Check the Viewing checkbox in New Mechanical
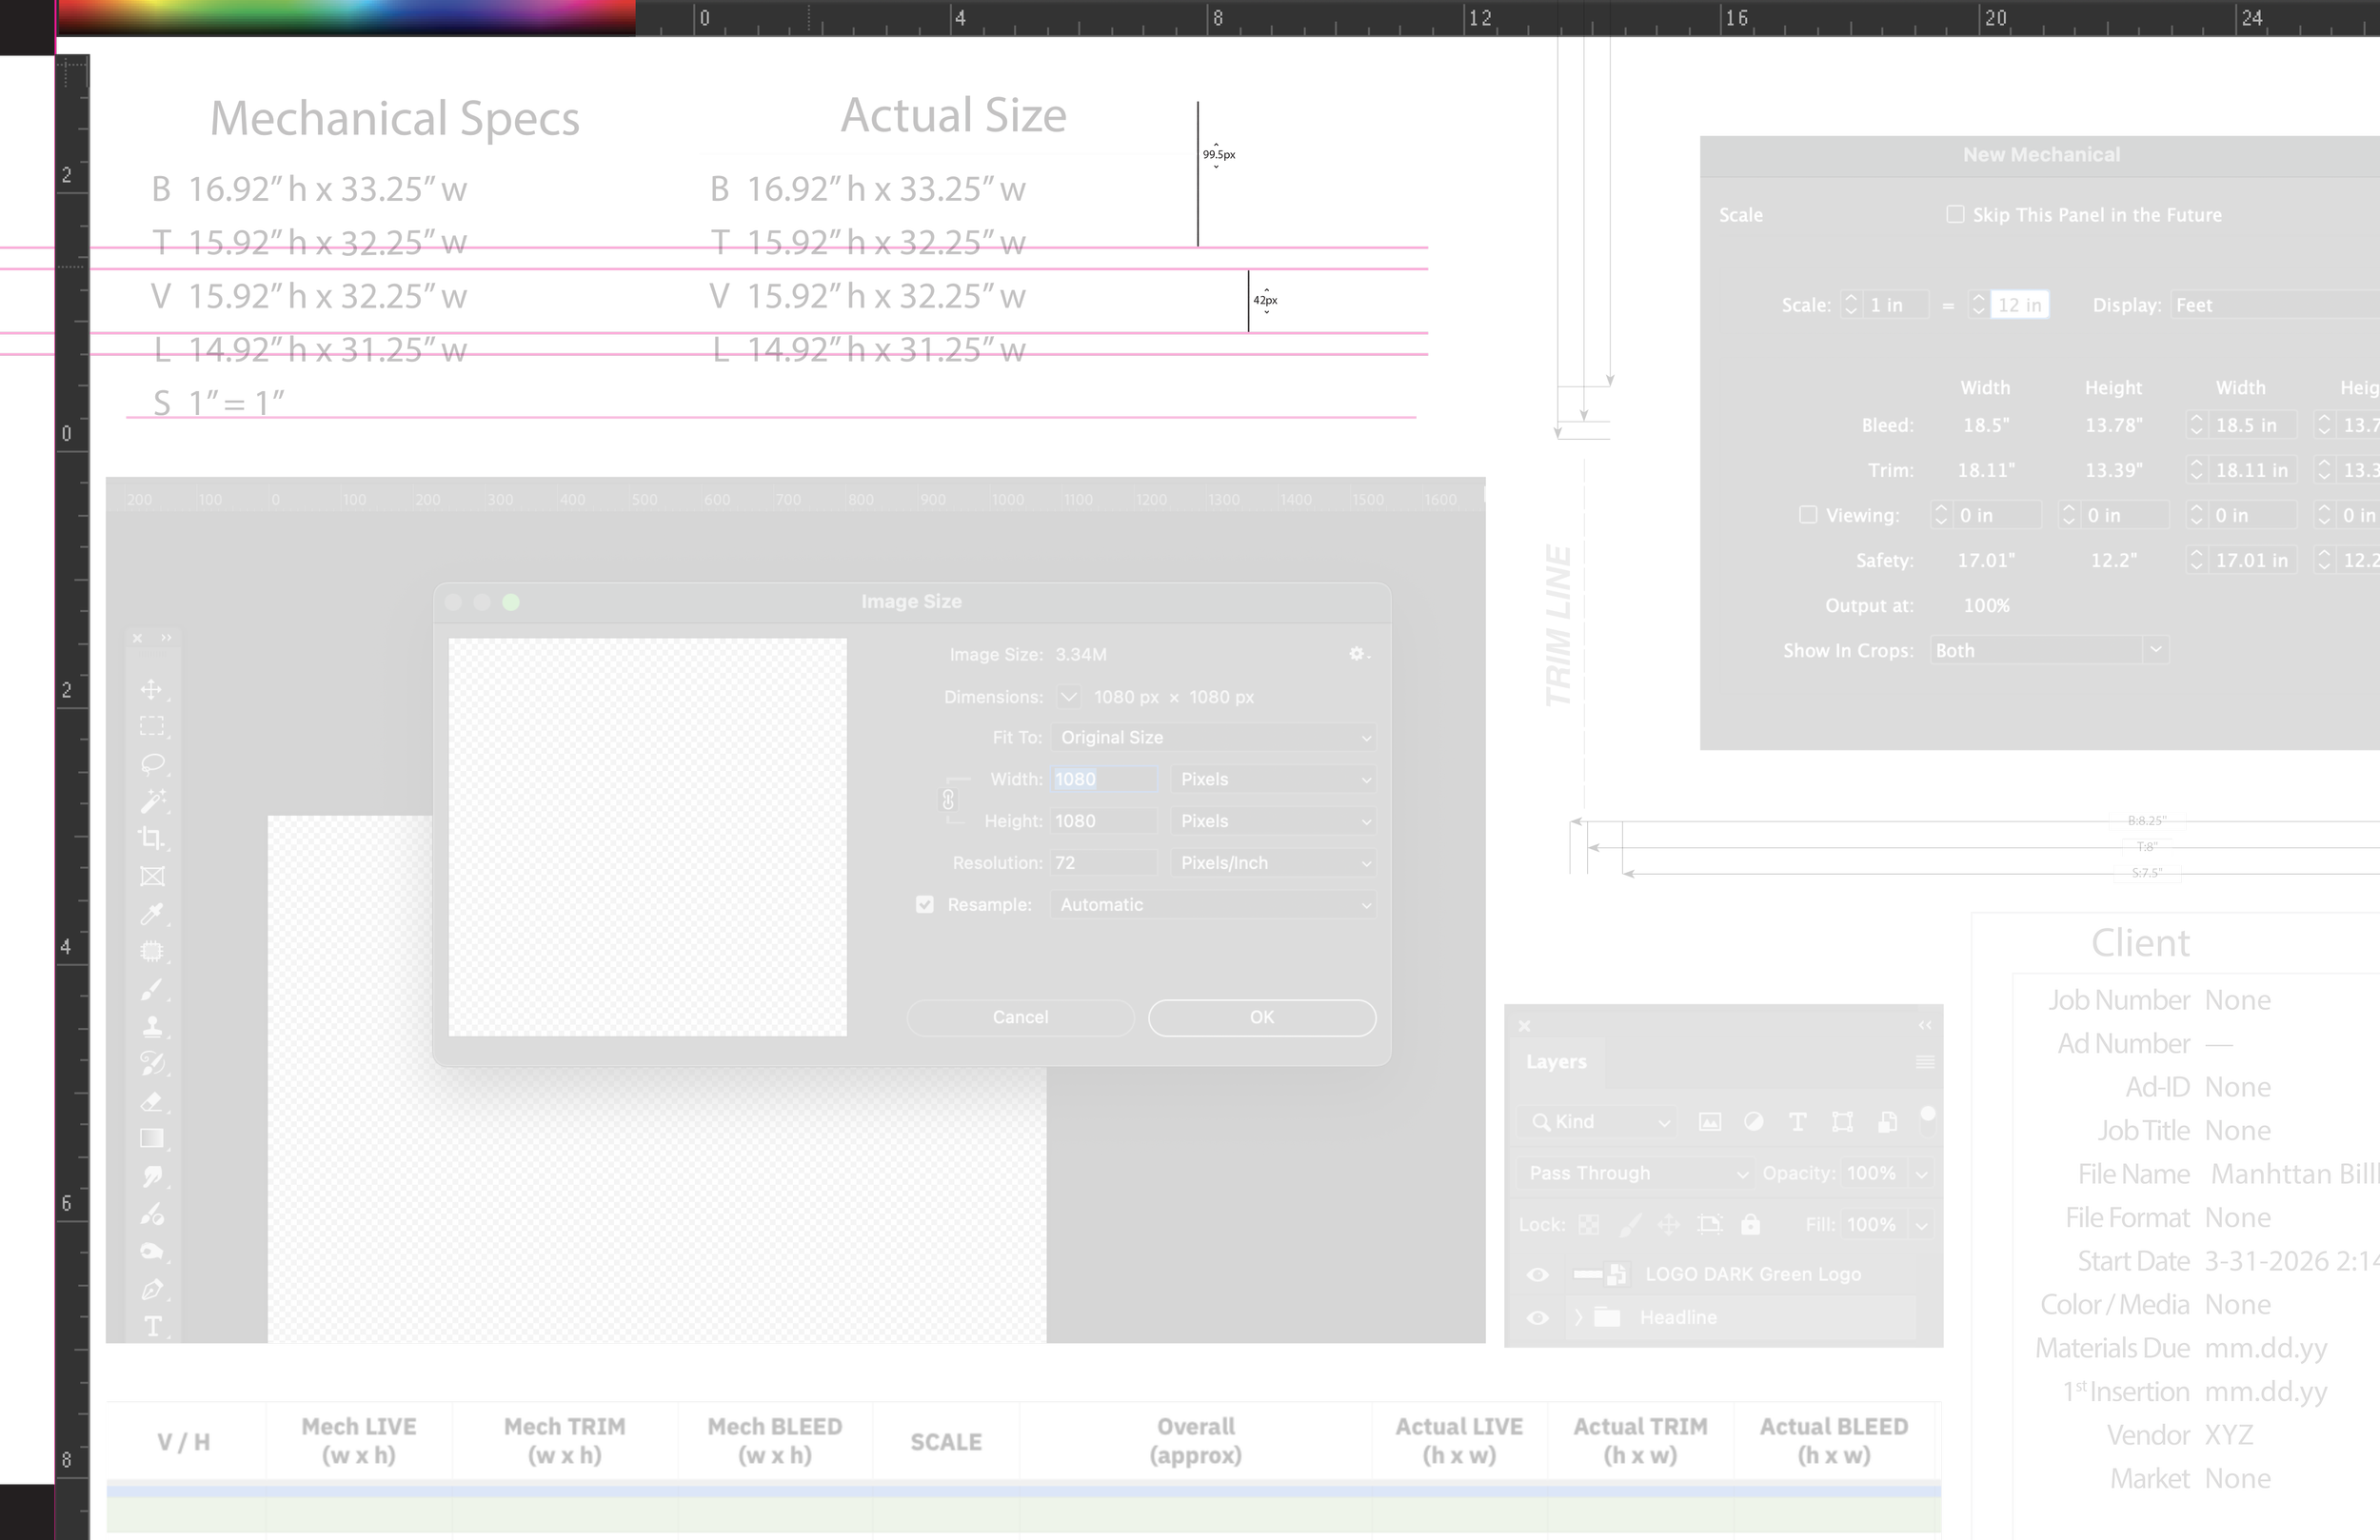2380x1540 pixels. pos(1808,514)
